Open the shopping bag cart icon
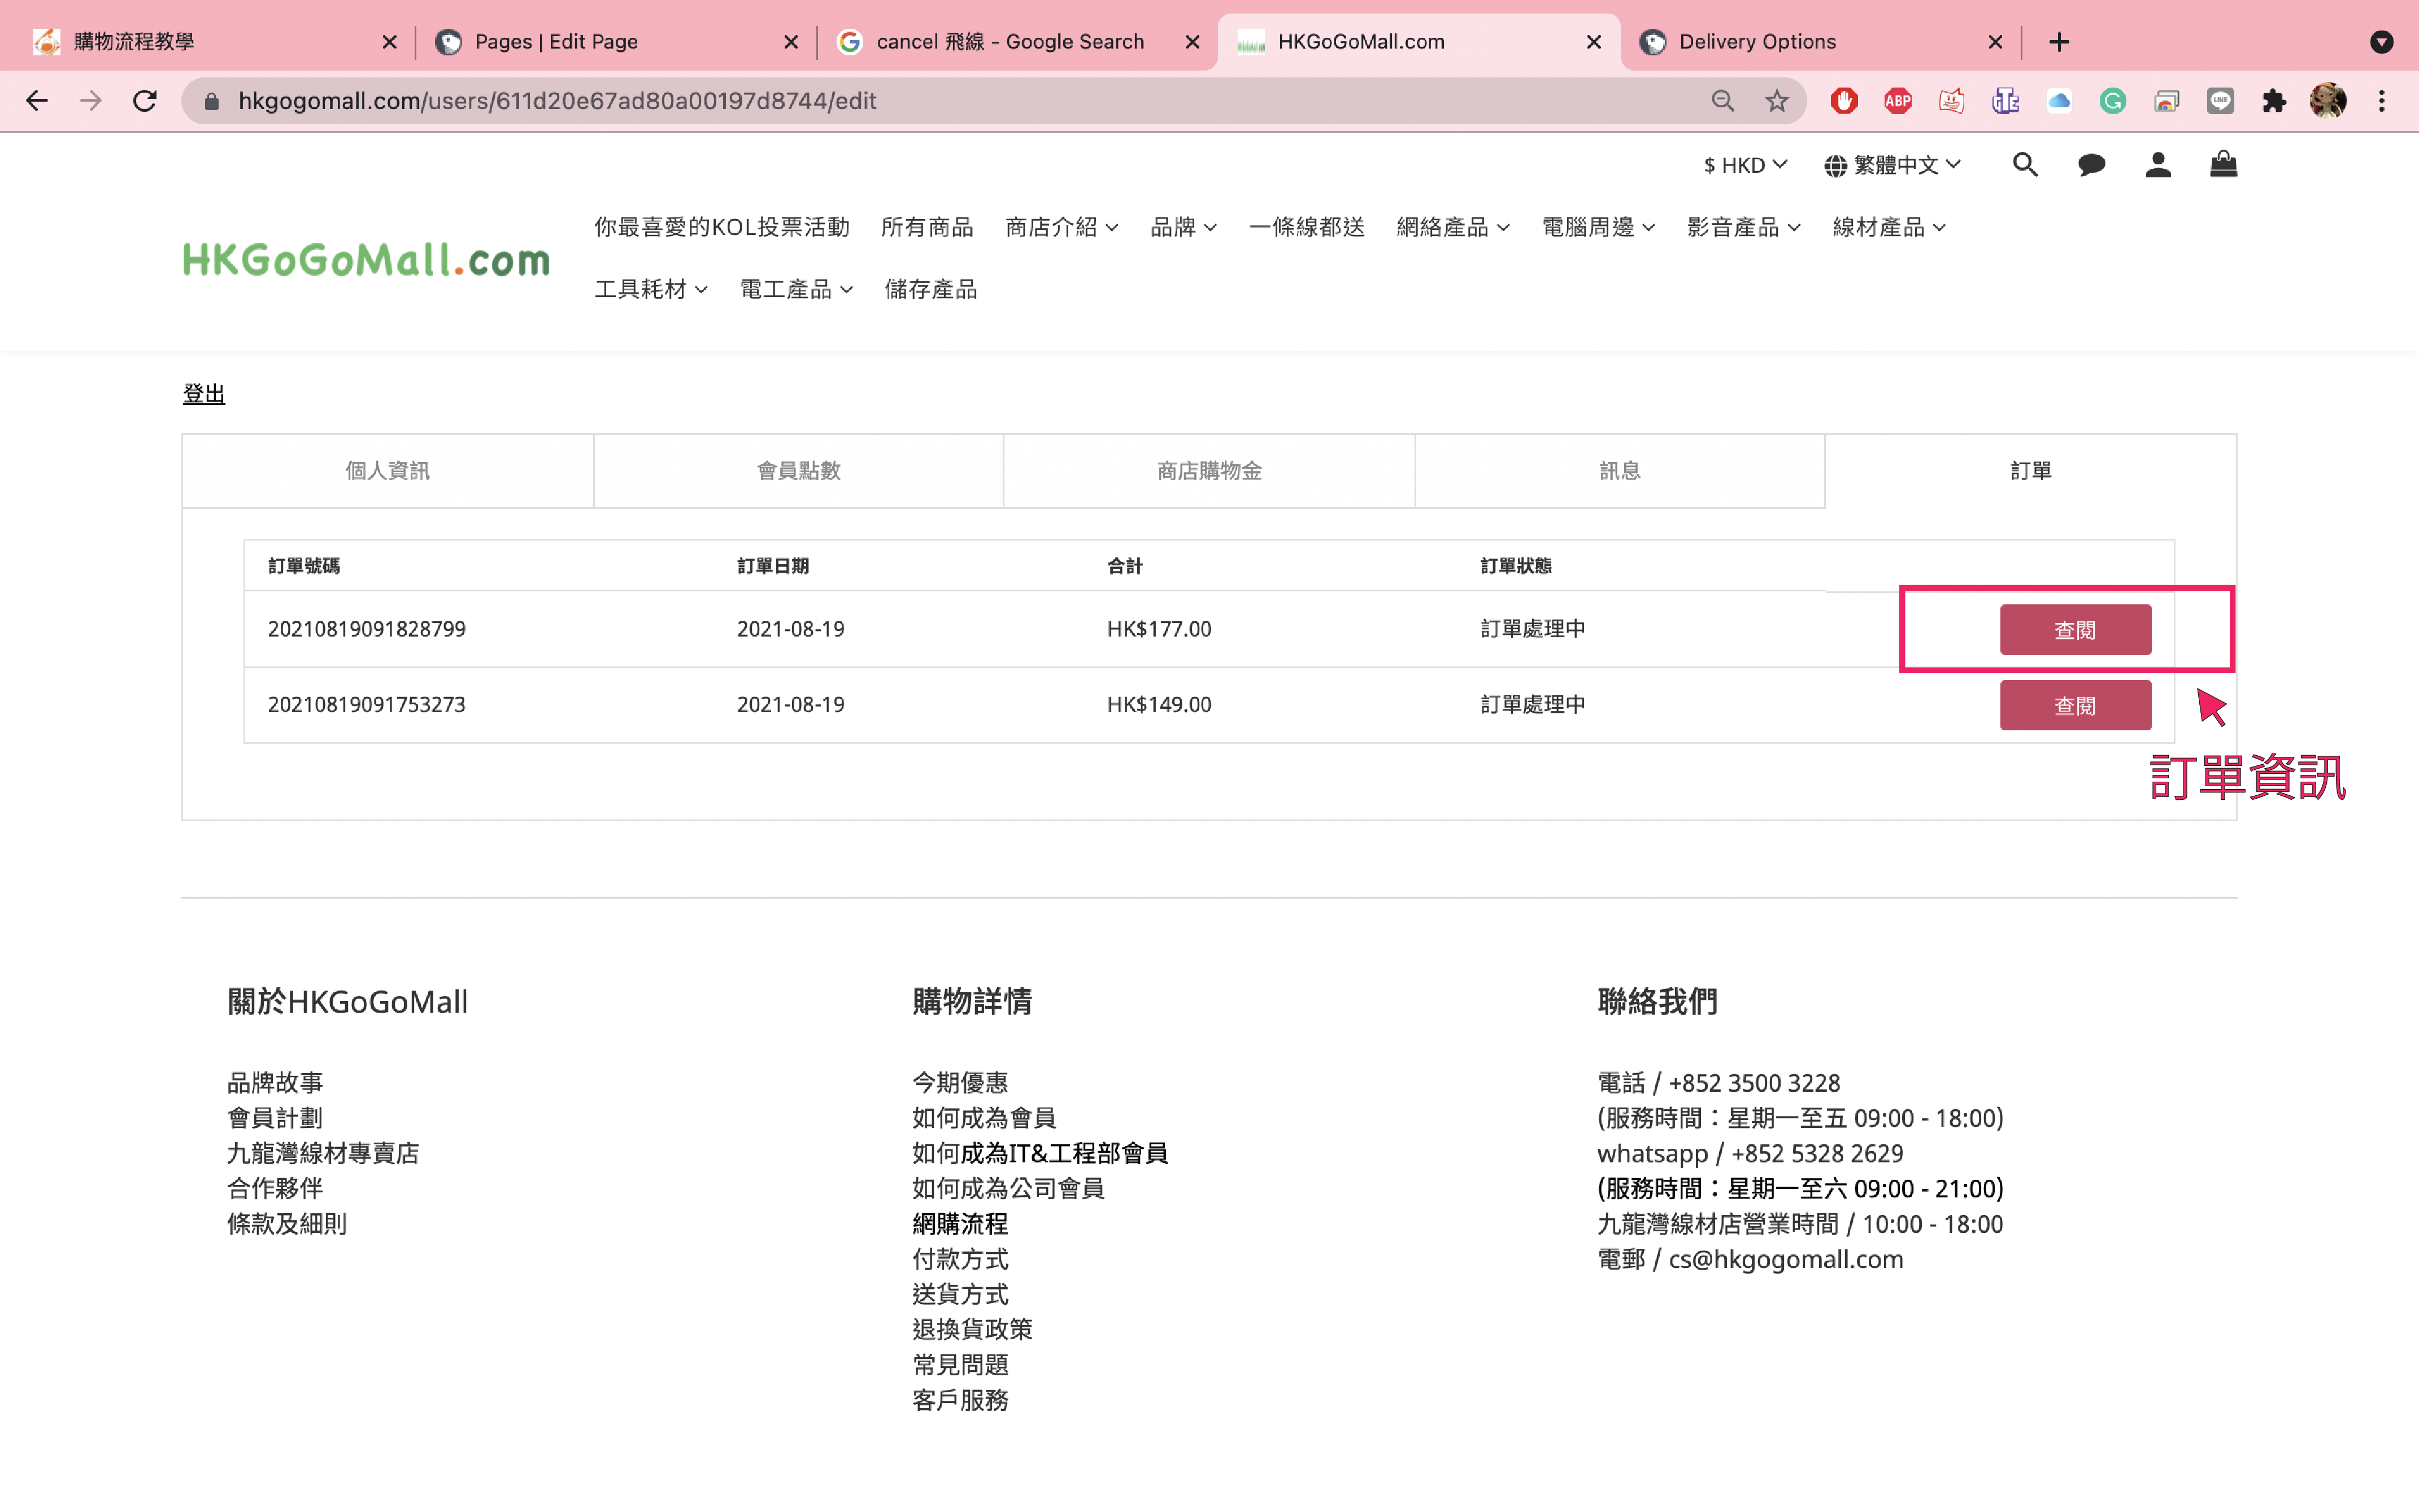Image resolution: width=2419 pixels, height=1512 pixels. click(2222, 164)
